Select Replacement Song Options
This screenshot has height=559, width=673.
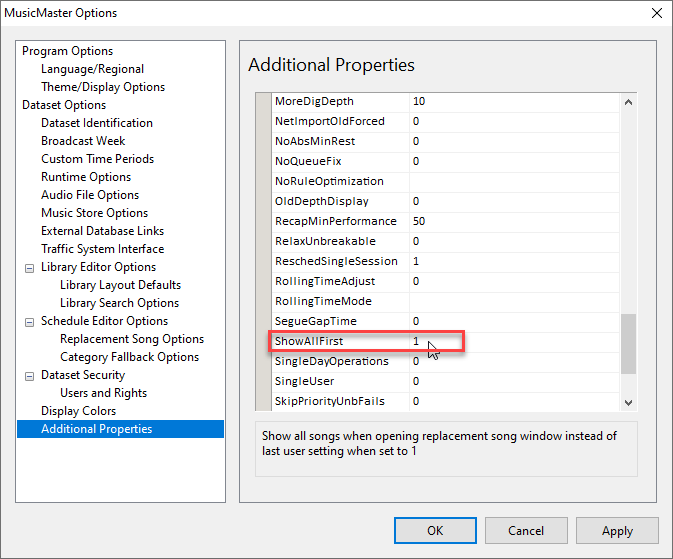pyautogui.click(x=131, y=339)
